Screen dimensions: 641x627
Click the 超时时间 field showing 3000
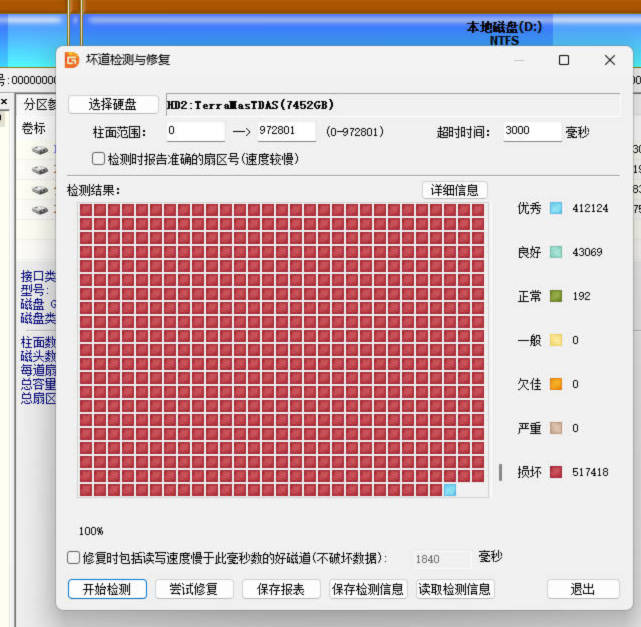(x=532, y=131)
